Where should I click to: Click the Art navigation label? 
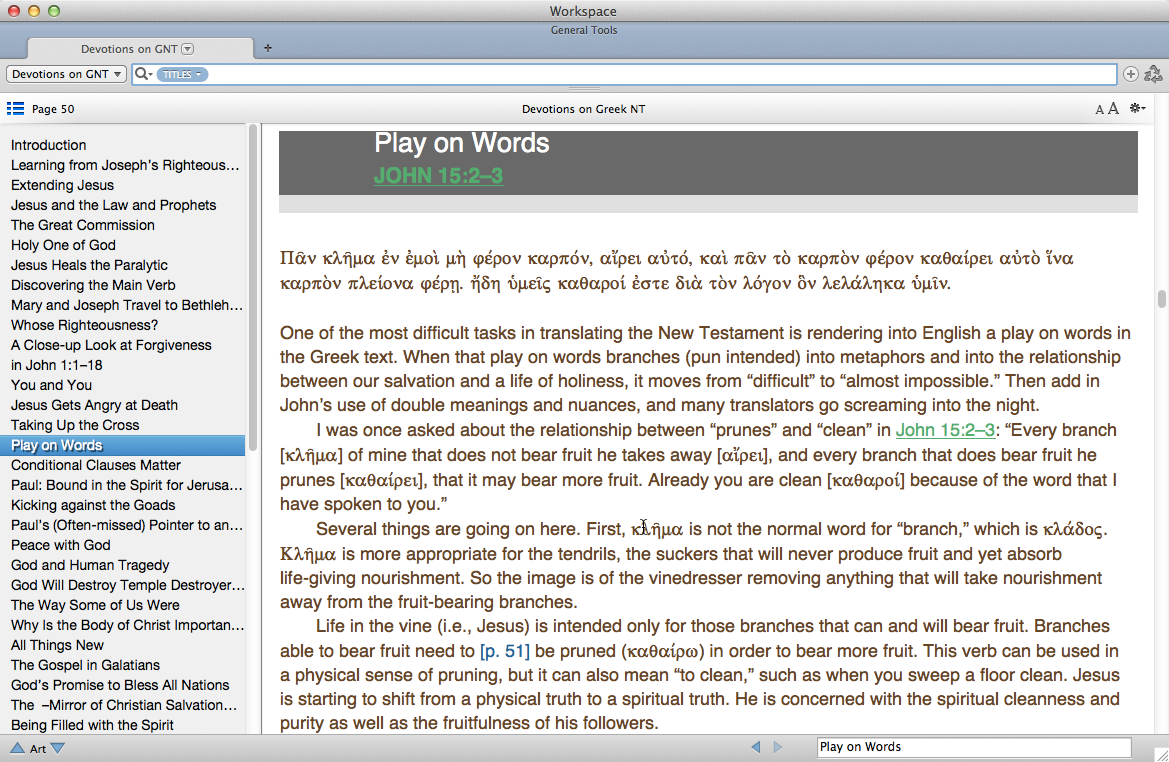tap(38, 749)
